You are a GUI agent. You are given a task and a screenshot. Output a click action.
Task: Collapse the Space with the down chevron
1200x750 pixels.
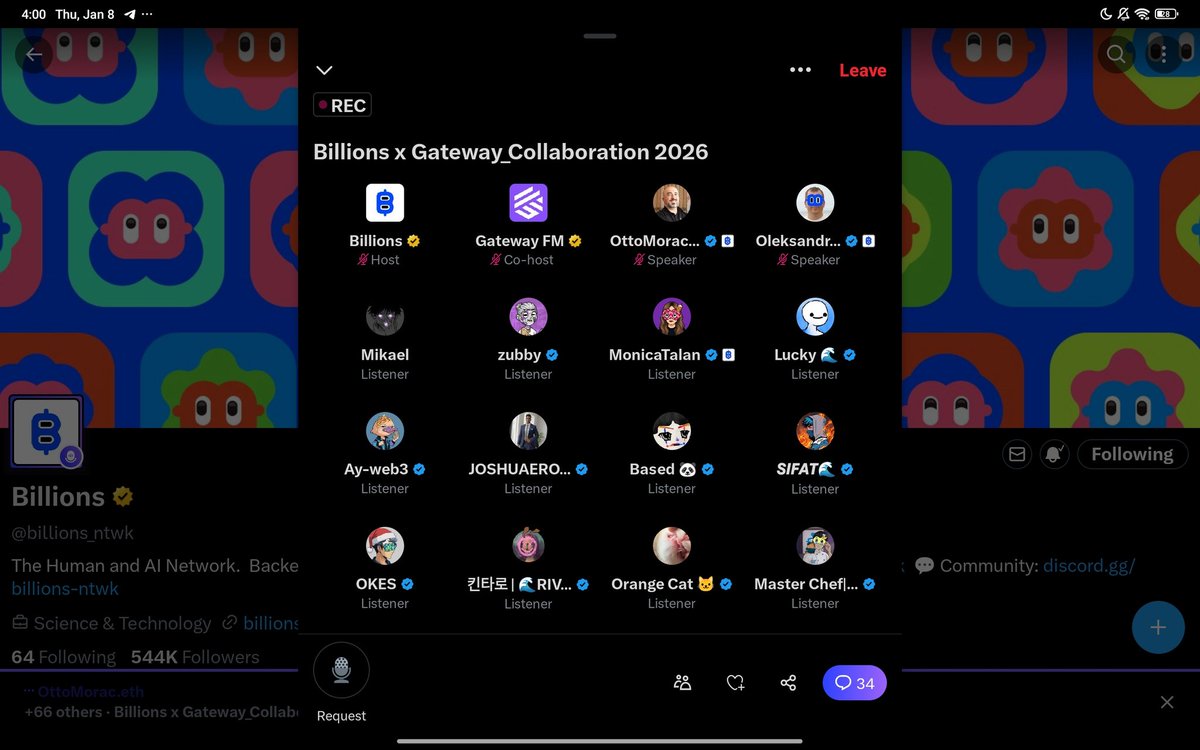(x=323, y=70)
